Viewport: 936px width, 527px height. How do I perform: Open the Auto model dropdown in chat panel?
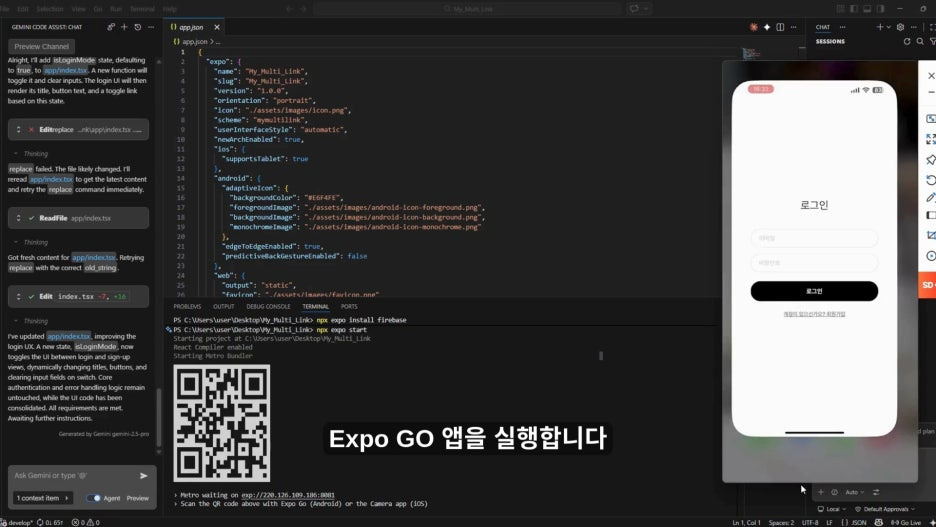(x=854, y=492)
